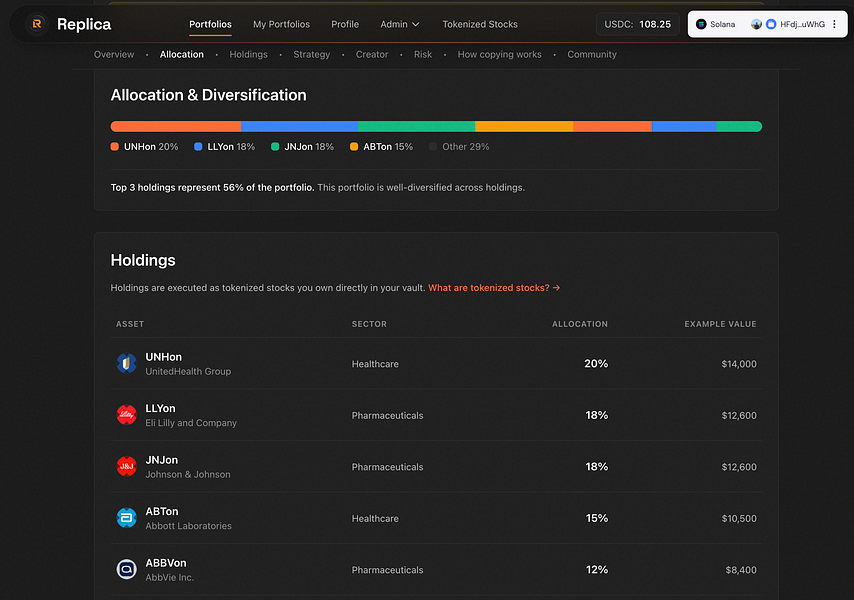Go to My Portfolios
The width and height of the screenshot is (854, 600).
point(281,24)
